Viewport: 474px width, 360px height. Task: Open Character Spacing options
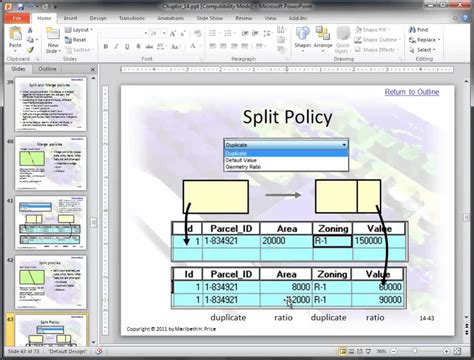coord(161,47)
